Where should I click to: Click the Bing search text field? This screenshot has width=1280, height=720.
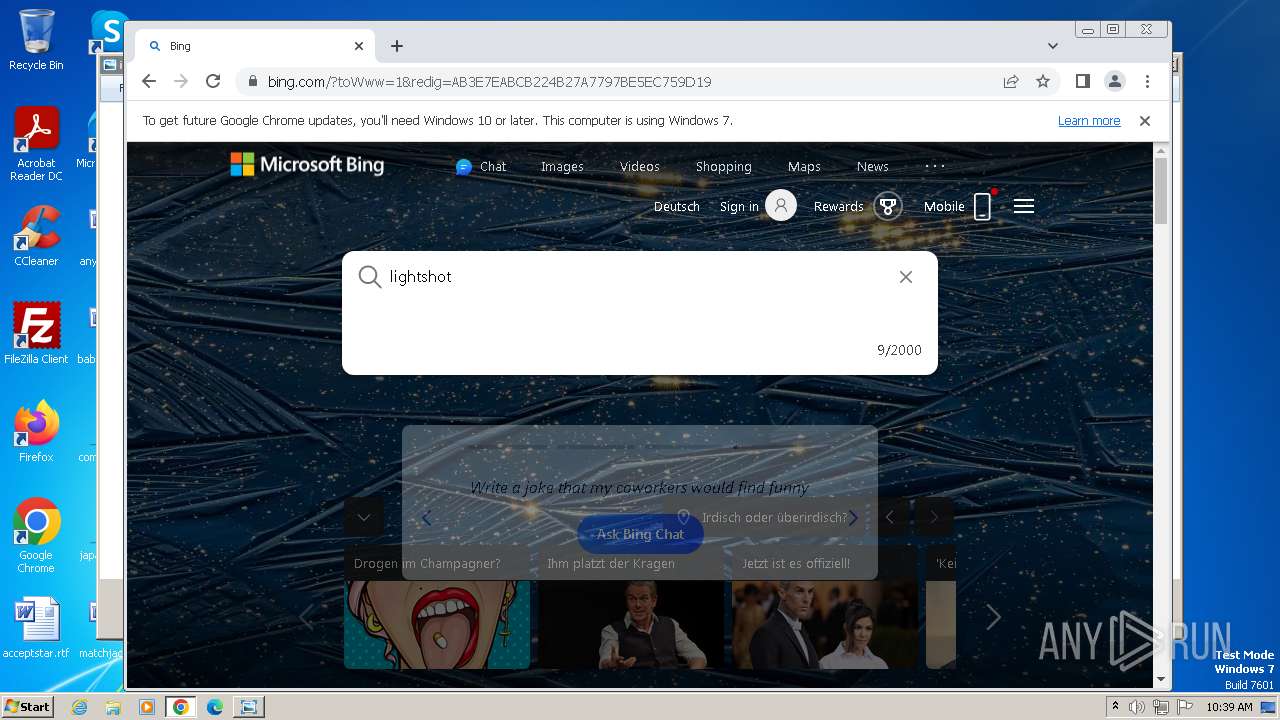[x=640, y=277]
